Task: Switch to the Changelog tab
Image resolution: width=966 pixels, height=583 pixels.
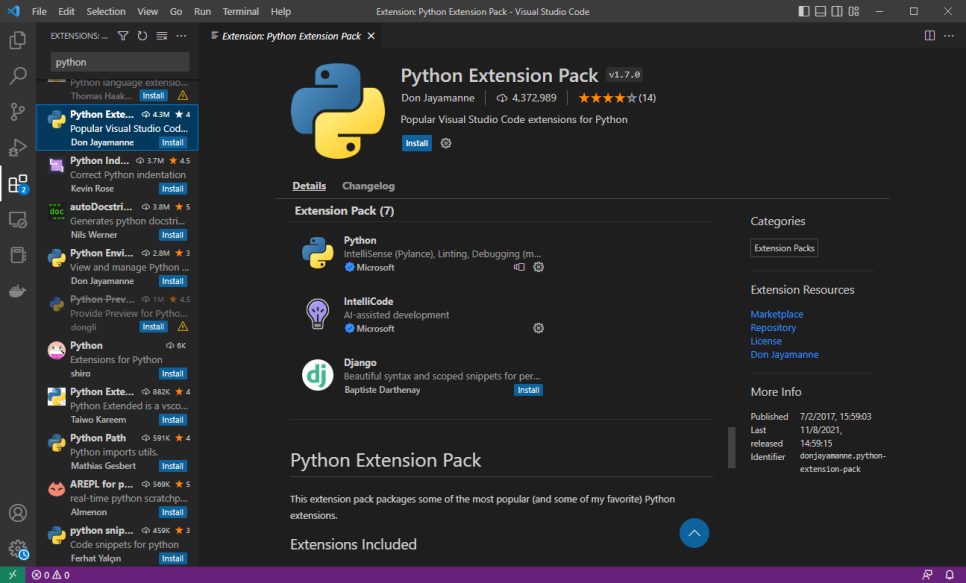Action: (x=368, y=186)
